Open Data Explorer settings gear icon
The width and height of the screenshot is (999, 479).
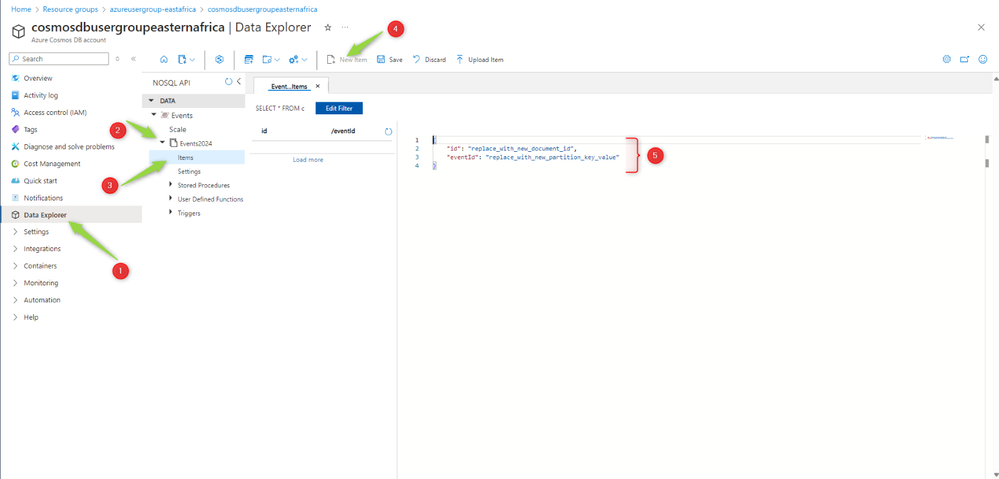pyautogui.click(x=946, y=59)
